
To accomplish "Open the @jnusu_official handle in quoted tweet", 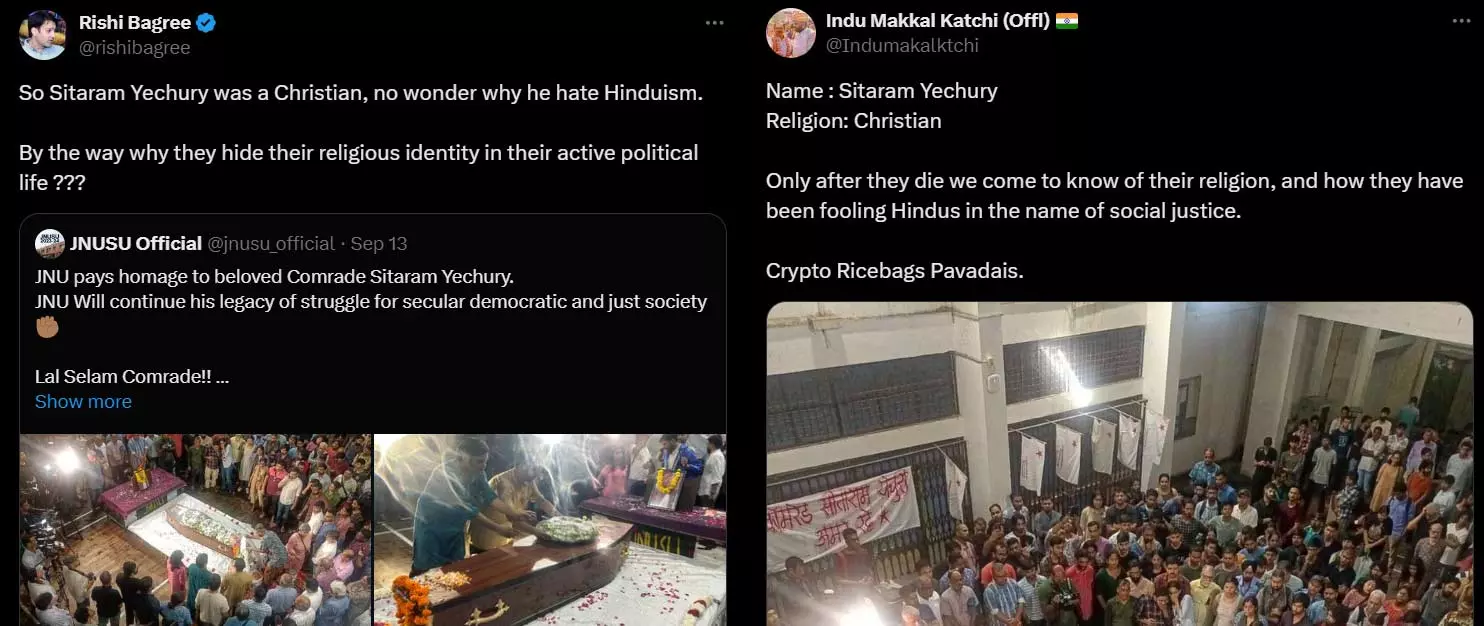I will [271, 243].
